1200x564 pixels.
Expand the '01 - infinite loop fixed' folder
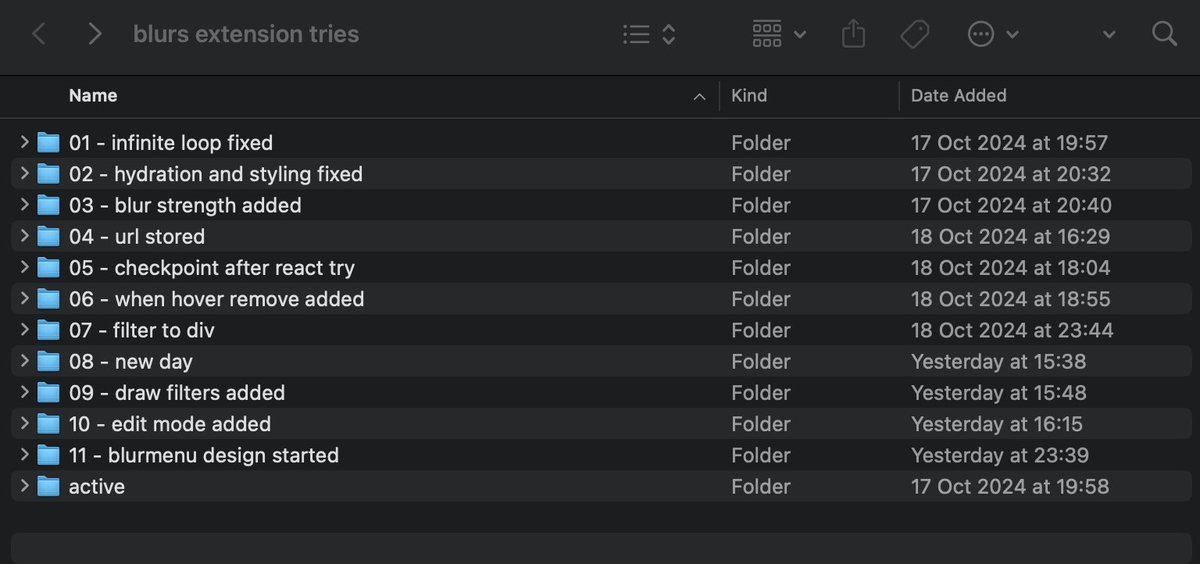[24, 142]
